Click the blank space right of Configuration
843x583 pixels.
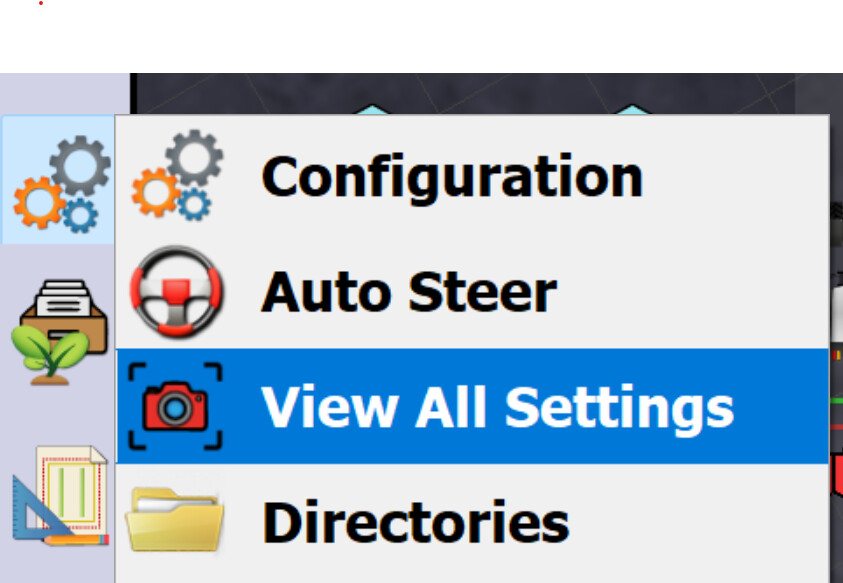737,175
